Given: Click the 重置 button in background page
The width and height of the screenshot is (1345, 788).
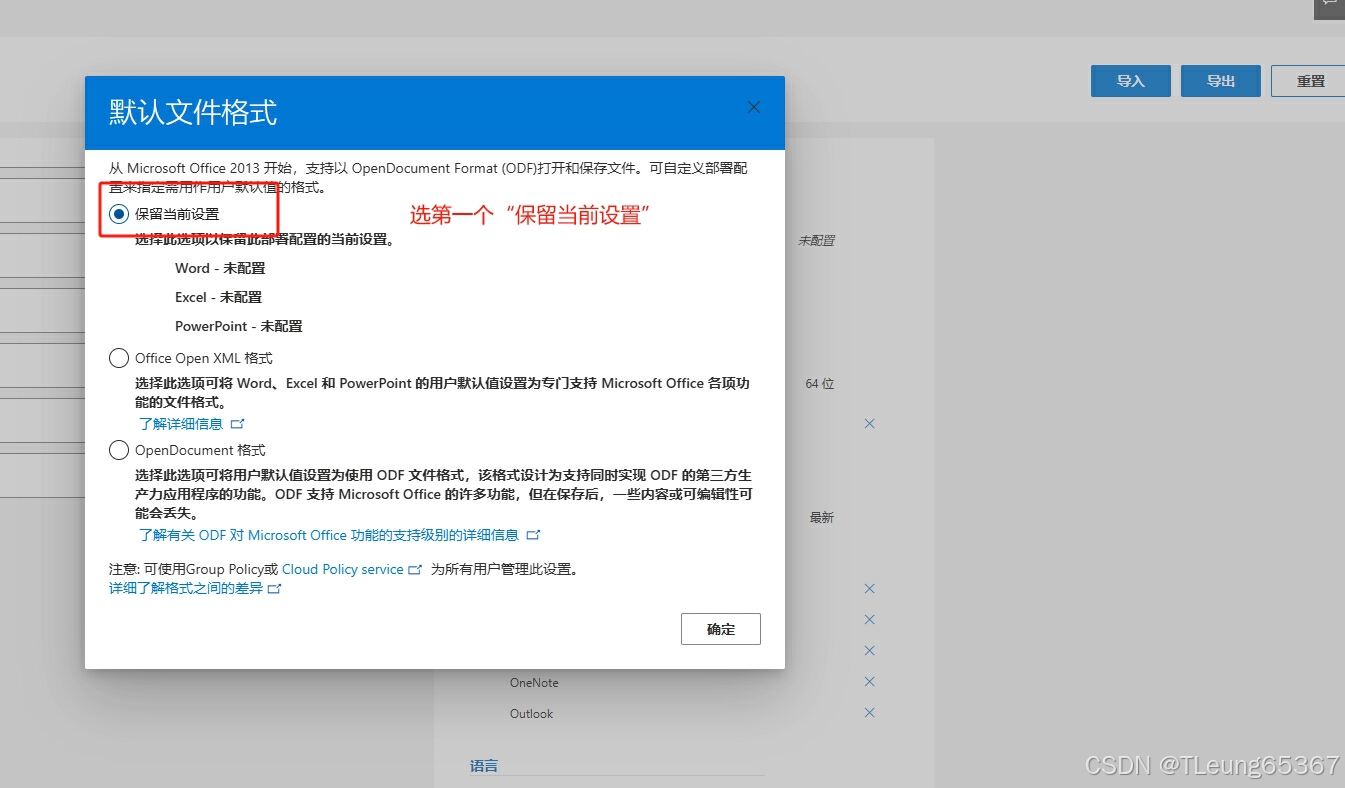Looking at the screenshot, I should click(x=1310, y=81).
